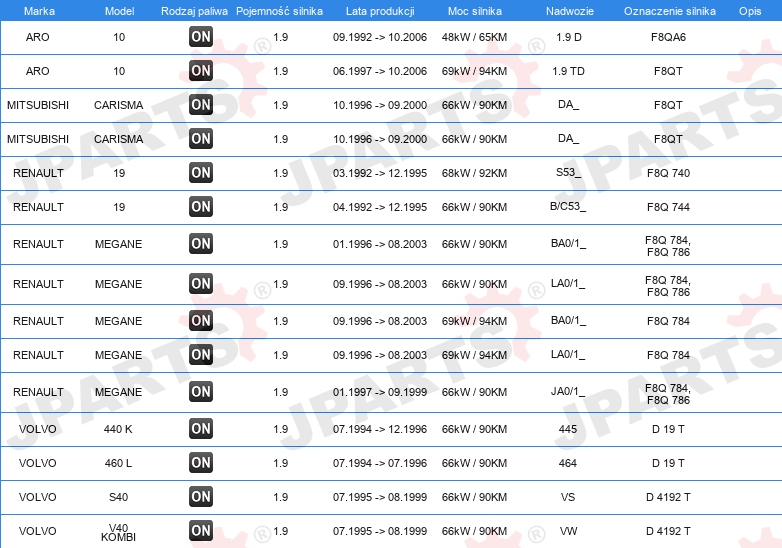Click the ON badge in the Volvo V40 KOMBI row

point(201,531)
